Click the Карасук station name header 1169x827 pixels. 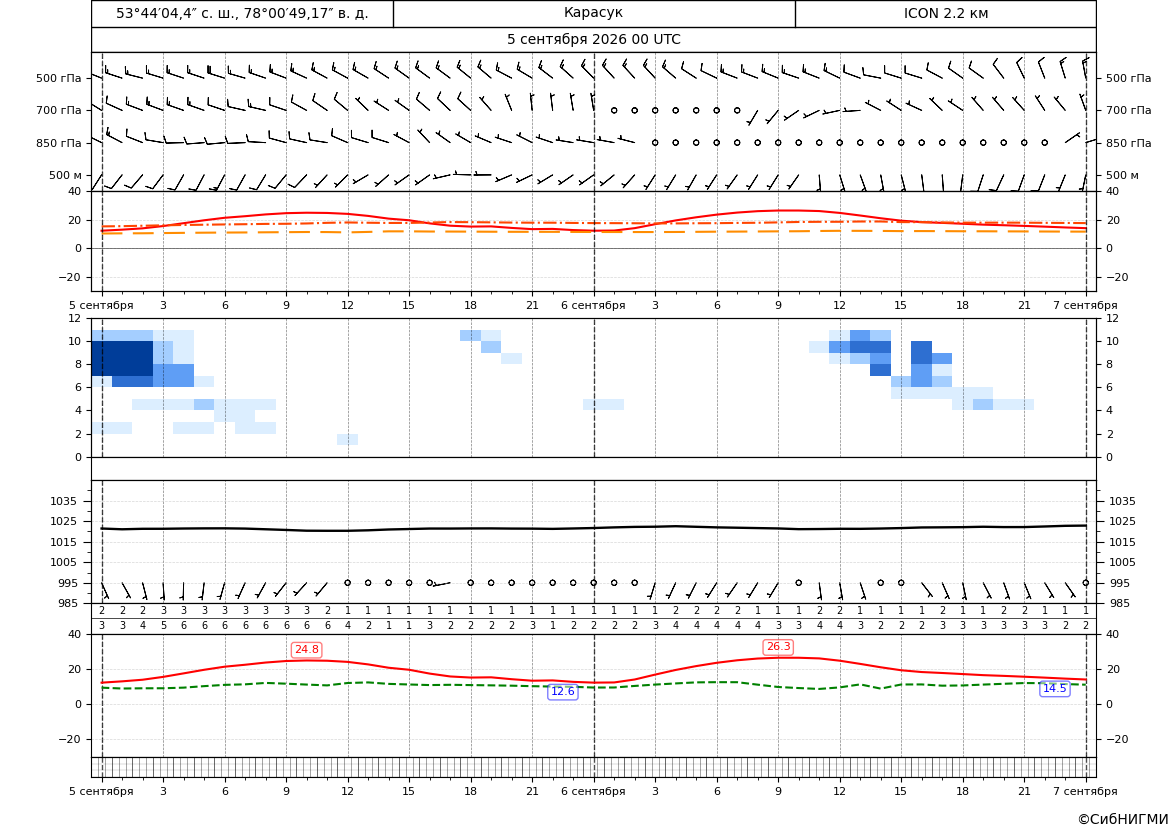click(x=593, y=13)
